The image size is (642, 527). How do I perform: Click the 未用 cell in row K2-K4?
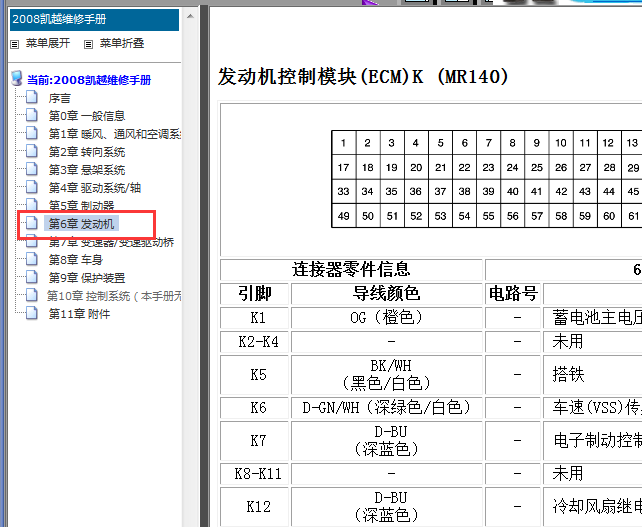pyautogui.click(x=592, y=342)
